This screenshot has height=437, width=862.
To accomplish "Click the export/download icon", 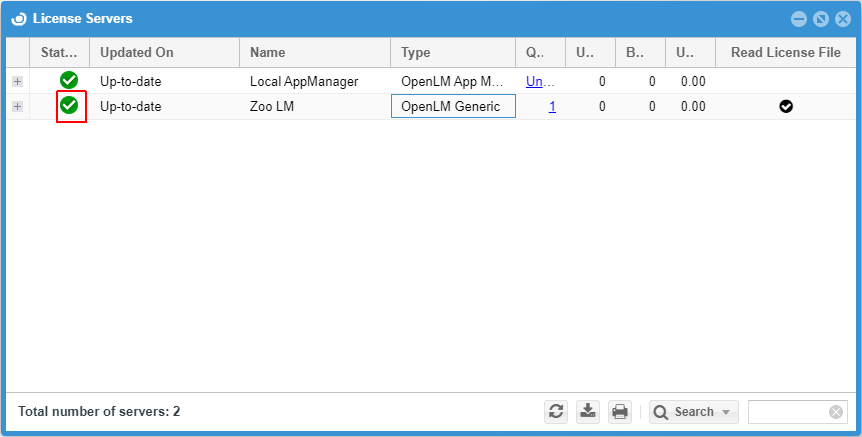I will click(588, 411).
